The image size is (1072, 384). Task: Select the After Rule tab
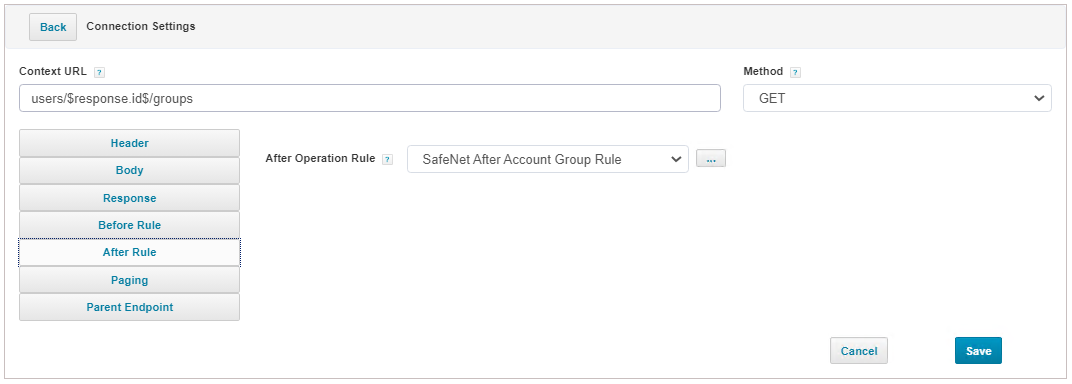[x=129, y=252]
